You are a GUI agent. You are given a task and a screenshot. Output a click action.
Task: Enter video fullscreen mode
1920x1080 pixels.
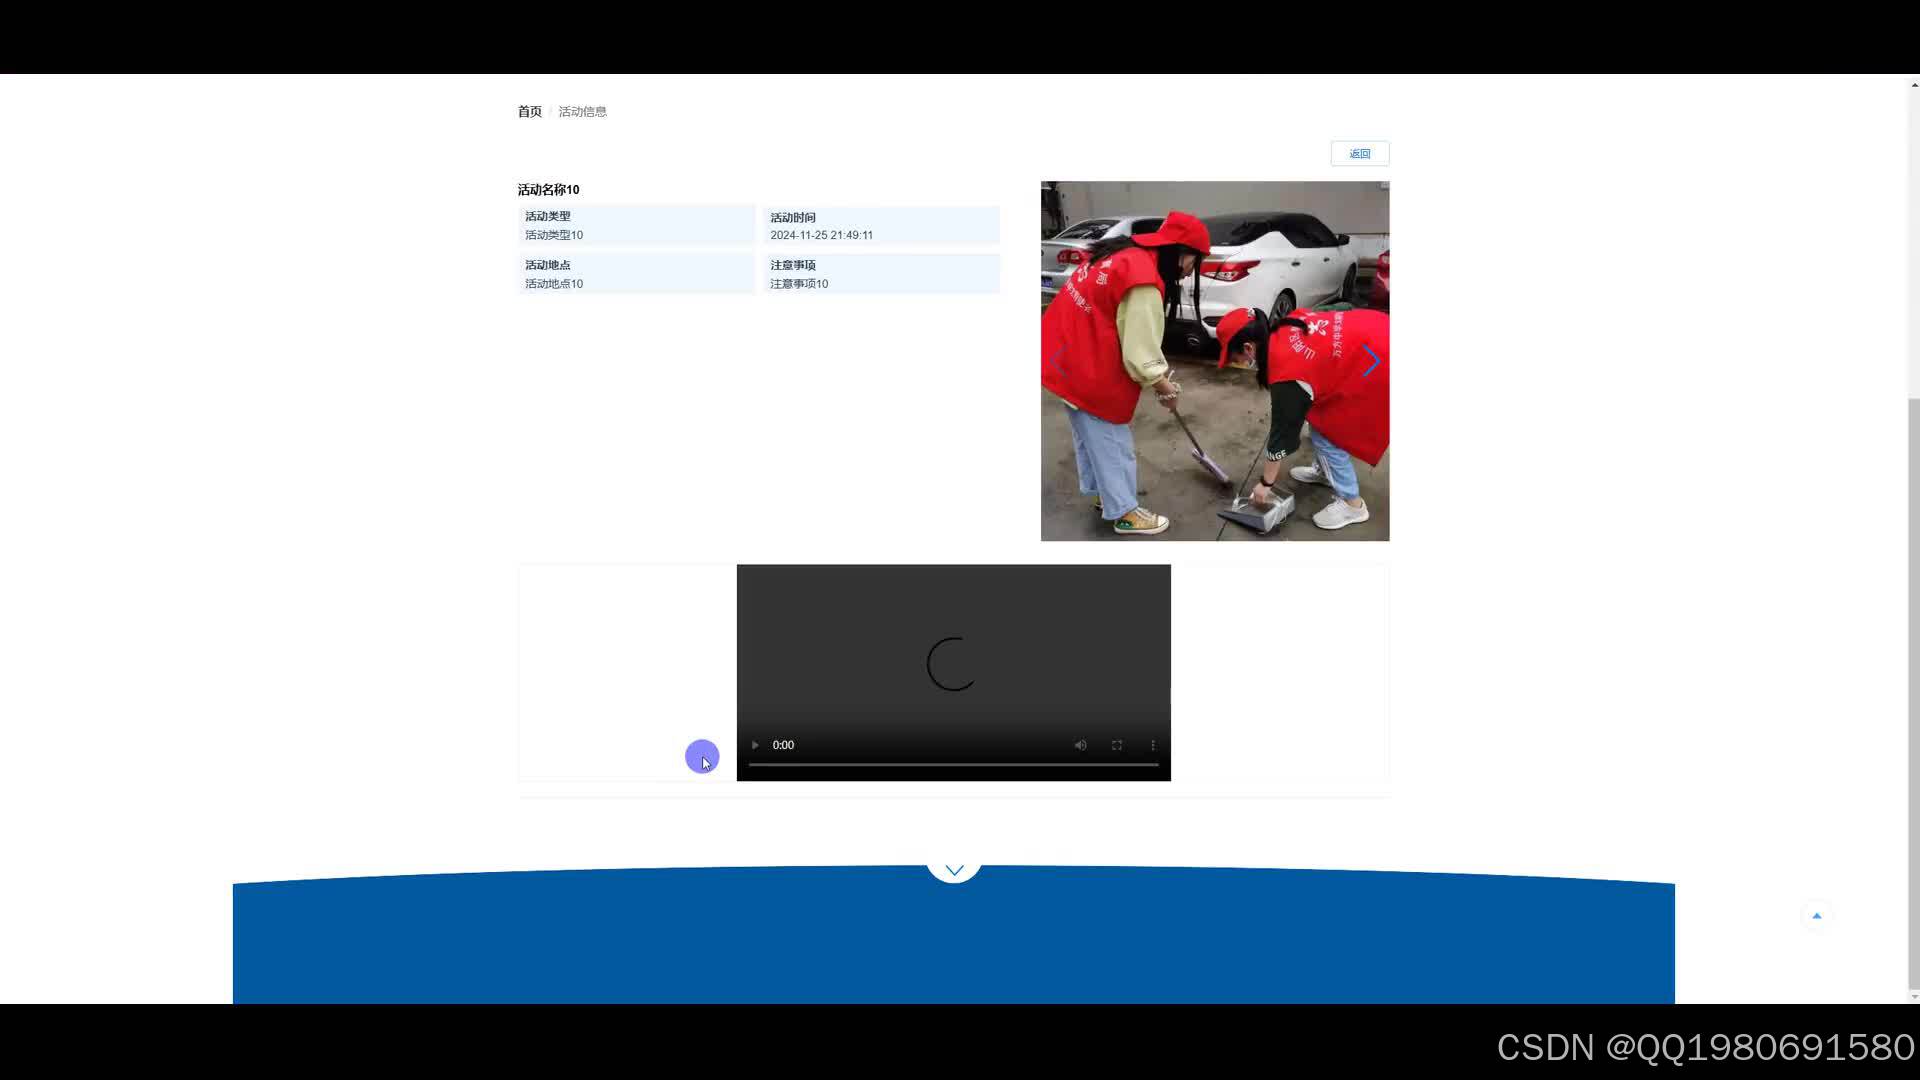click(1117, 745)
